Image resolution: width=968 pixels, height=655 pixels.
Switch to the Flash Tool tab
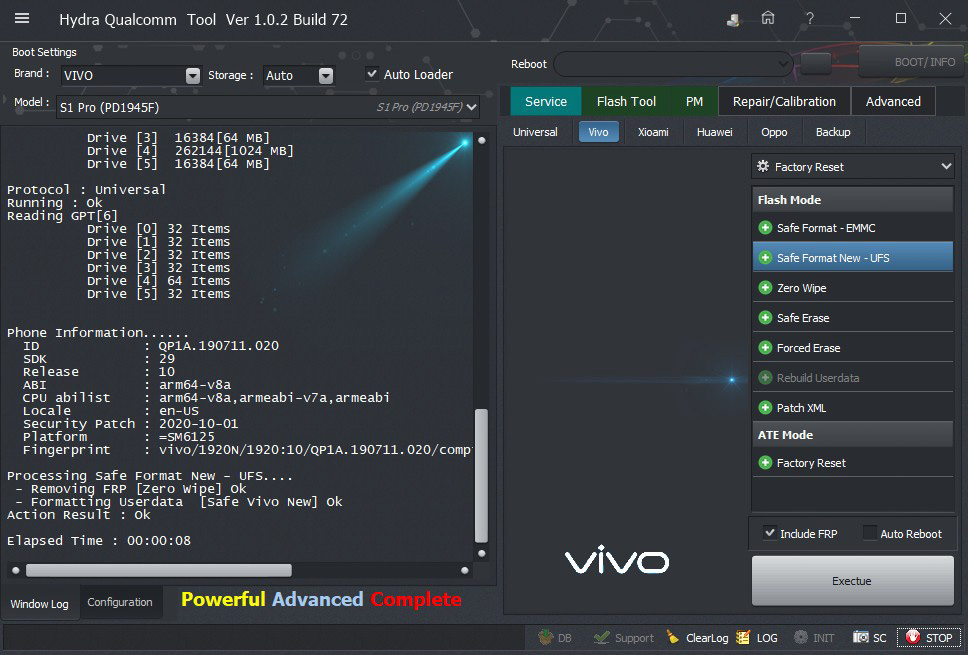(x=626, y=101)
